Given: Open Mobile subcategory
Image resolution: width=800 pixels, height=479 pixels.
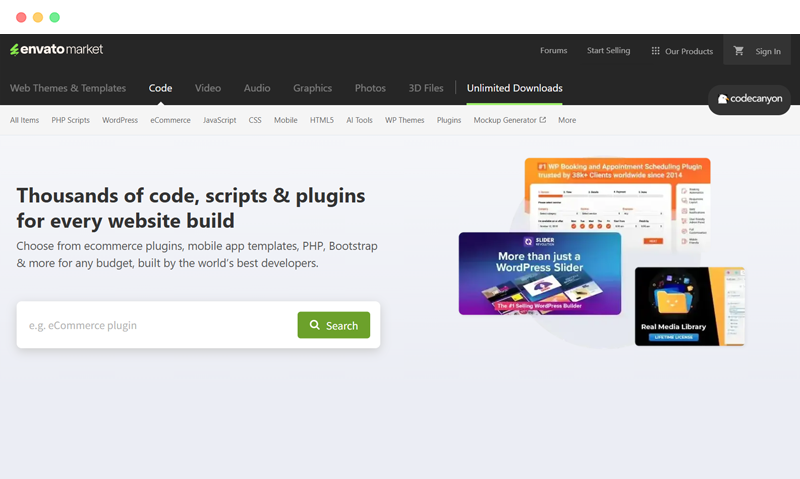Looking at the screenshot, I should (286, 120).
